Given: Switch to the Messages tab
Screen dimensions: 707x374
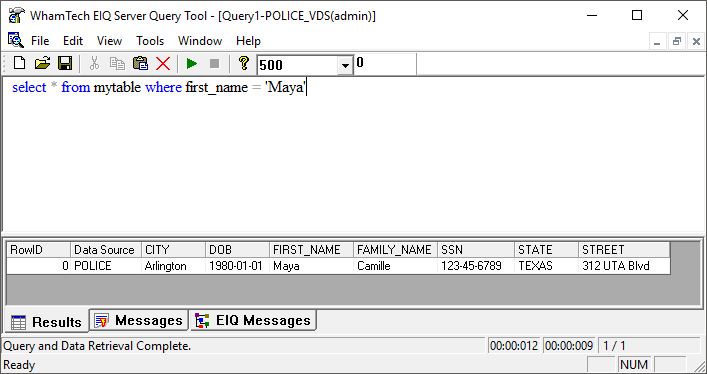Looking at the screenshot, I should pyautogui.click(x=138, y=320).
